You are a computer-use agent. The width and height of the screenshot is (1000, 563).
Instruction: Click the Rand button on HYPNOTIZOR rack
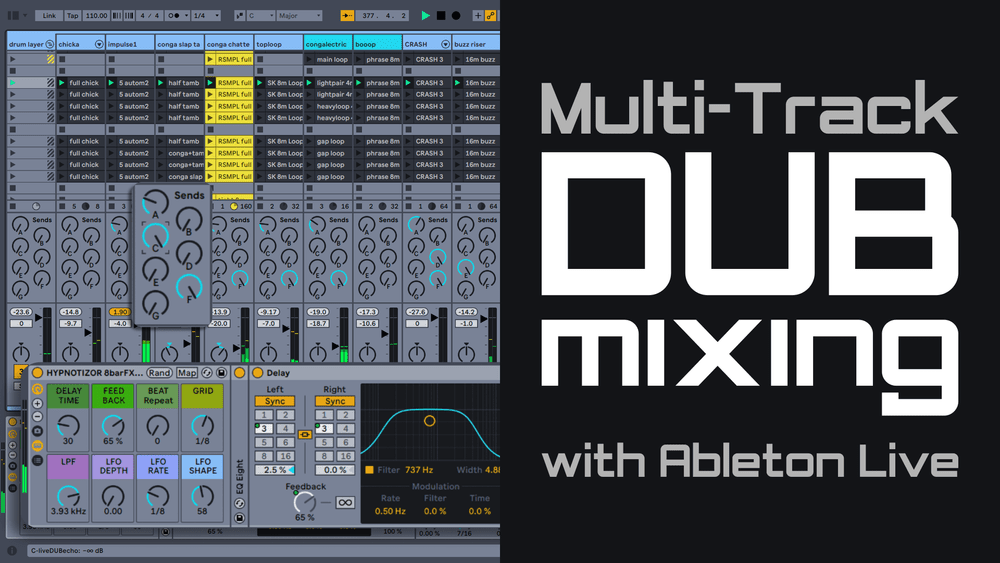click(x=159, y=373)
